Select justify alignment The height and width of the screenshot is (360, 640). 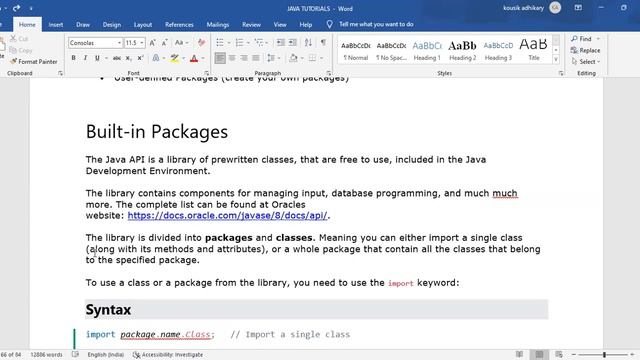(256, 58)
